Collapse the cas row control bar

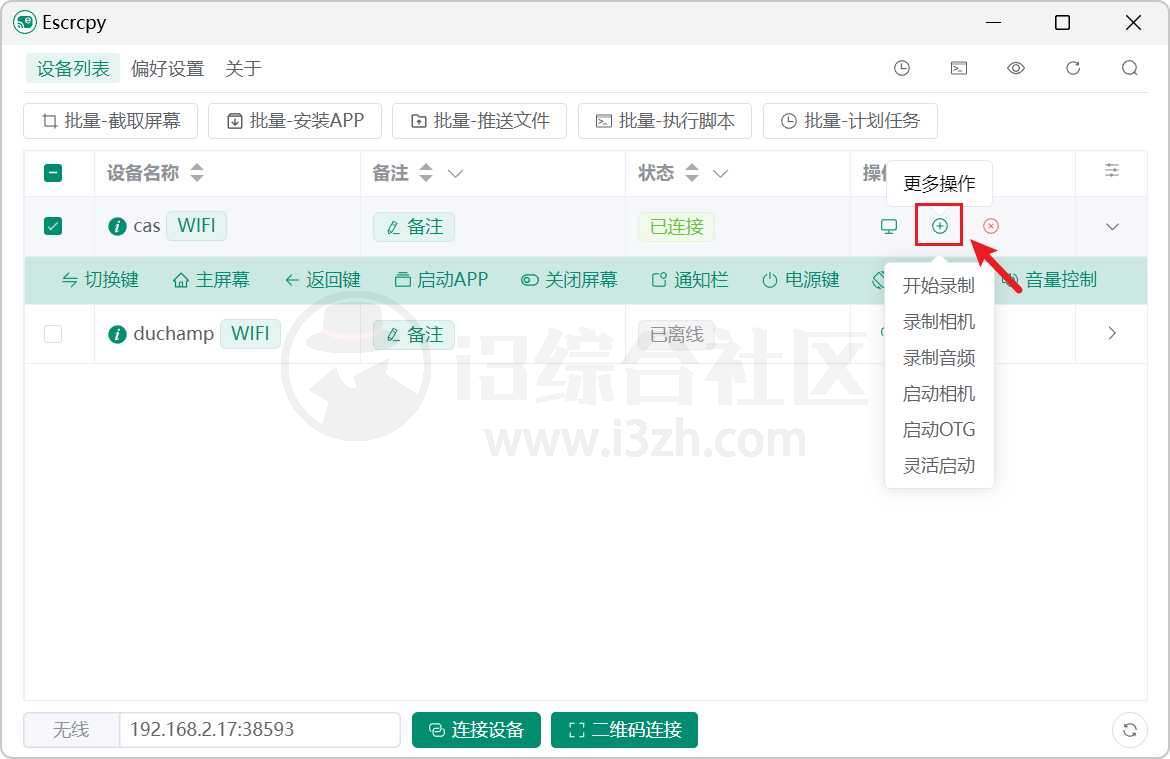click(x=1112, y=226)
